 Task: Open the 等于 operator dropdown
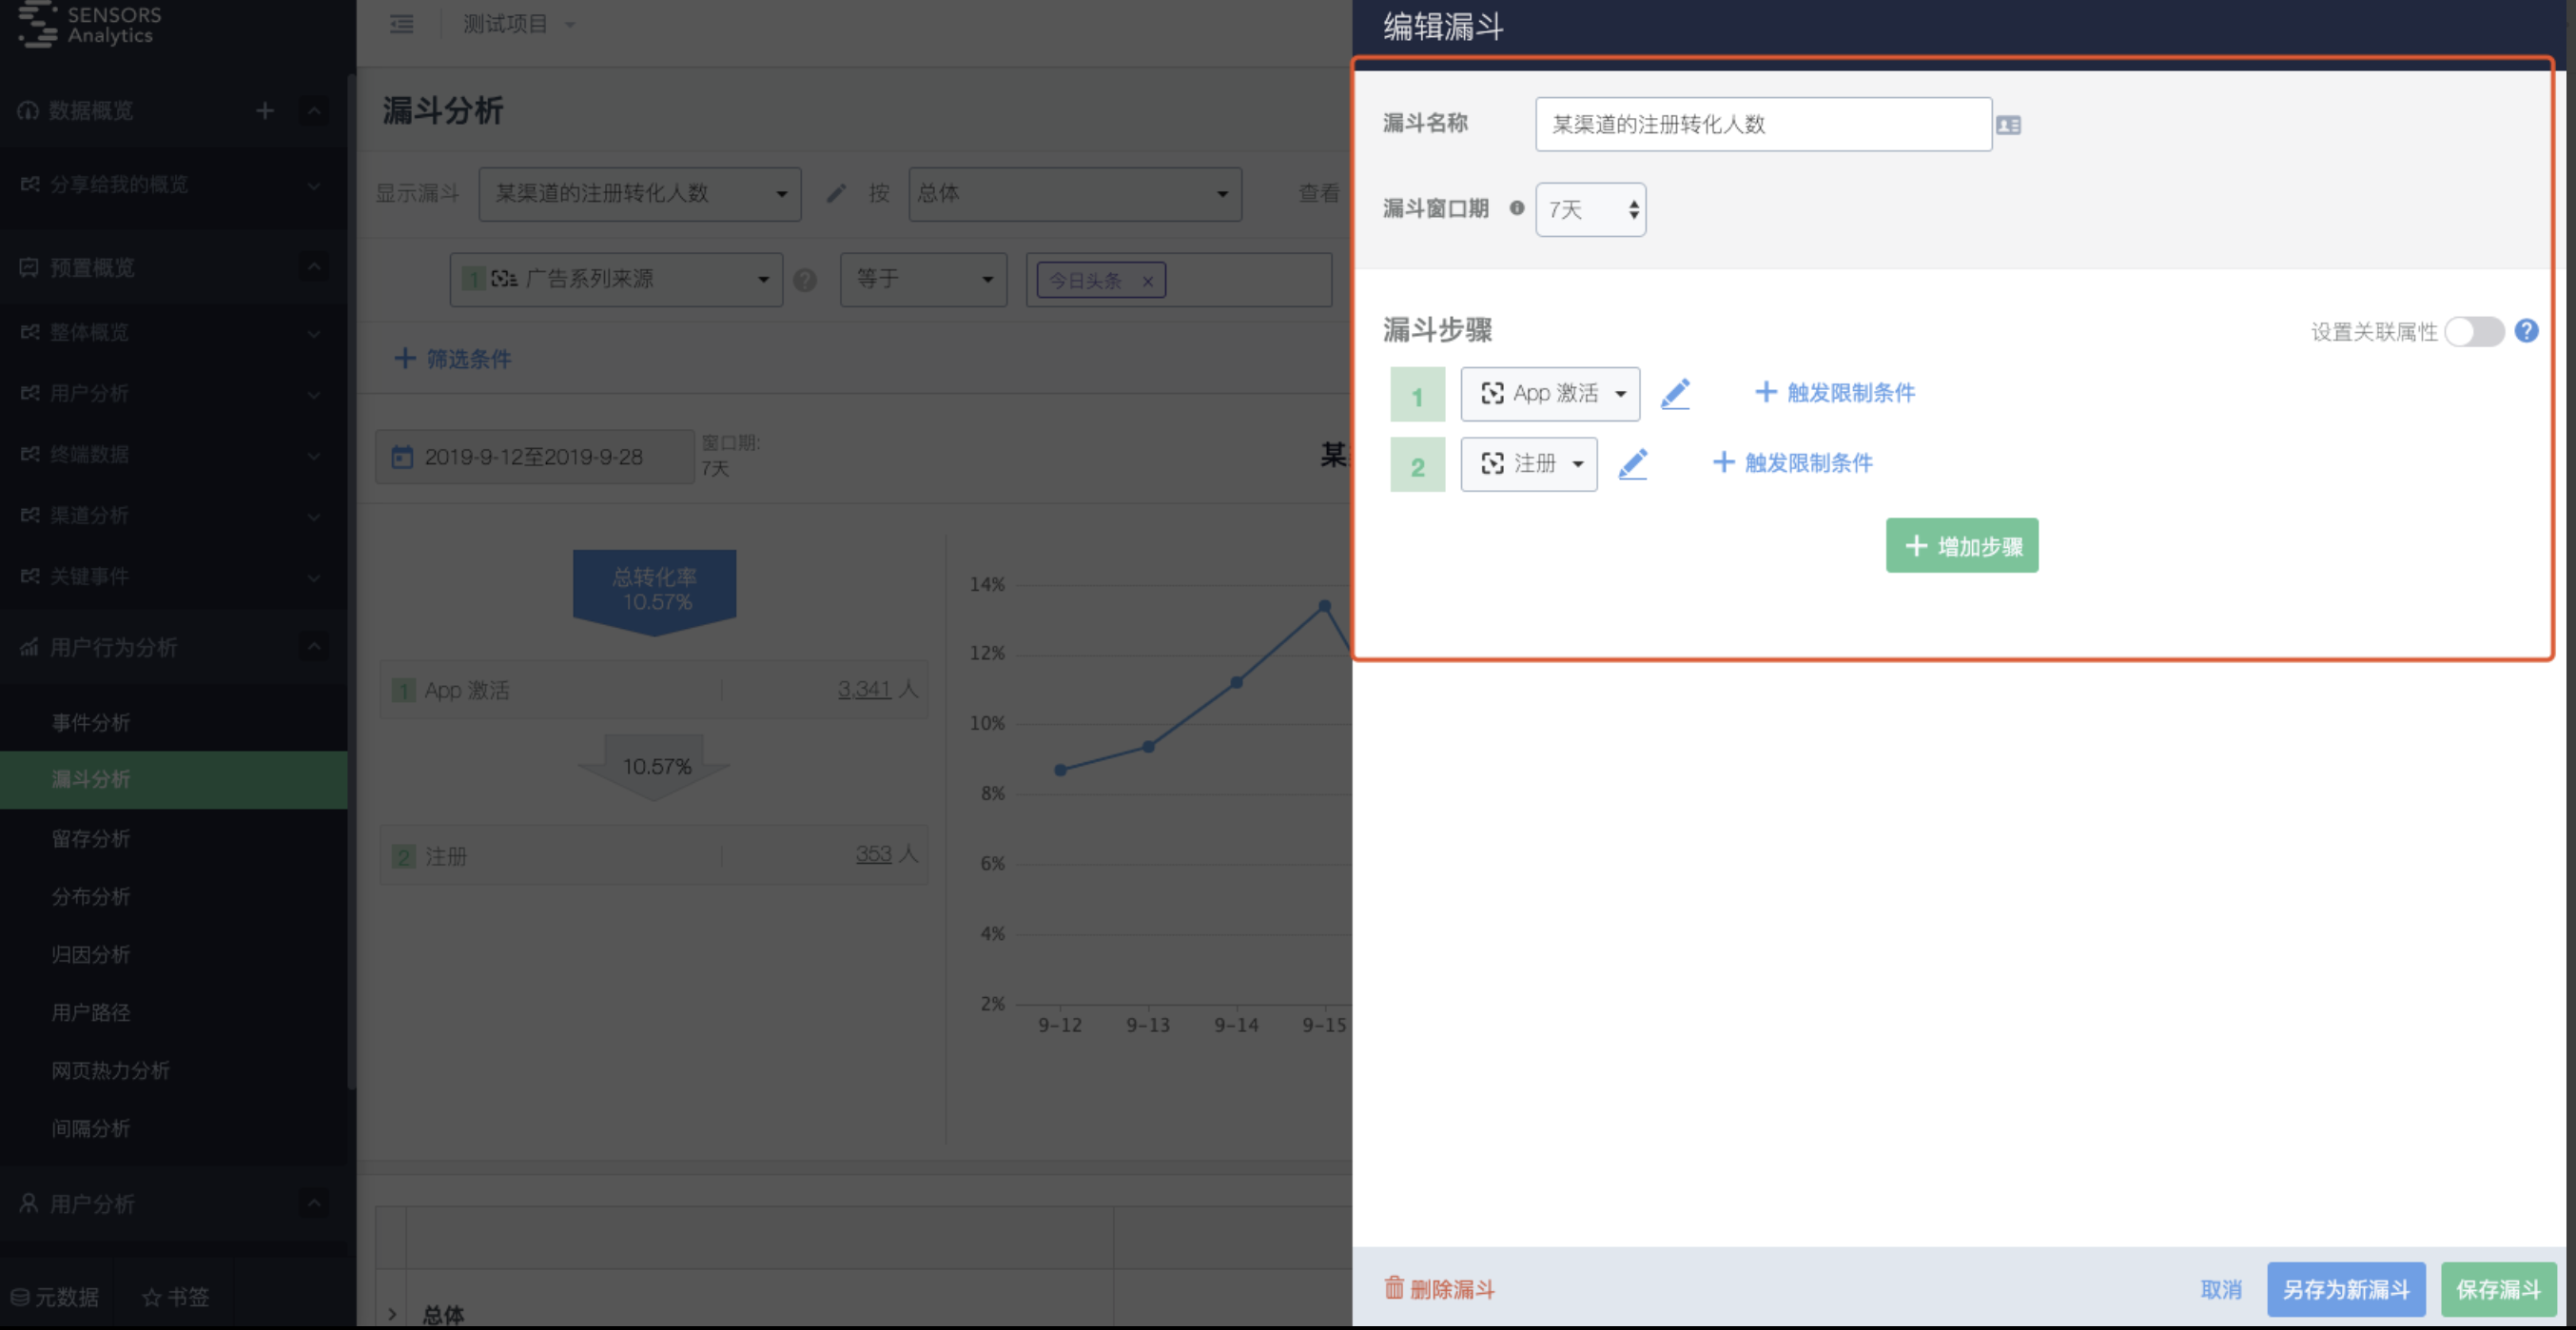tap(923, 279)
